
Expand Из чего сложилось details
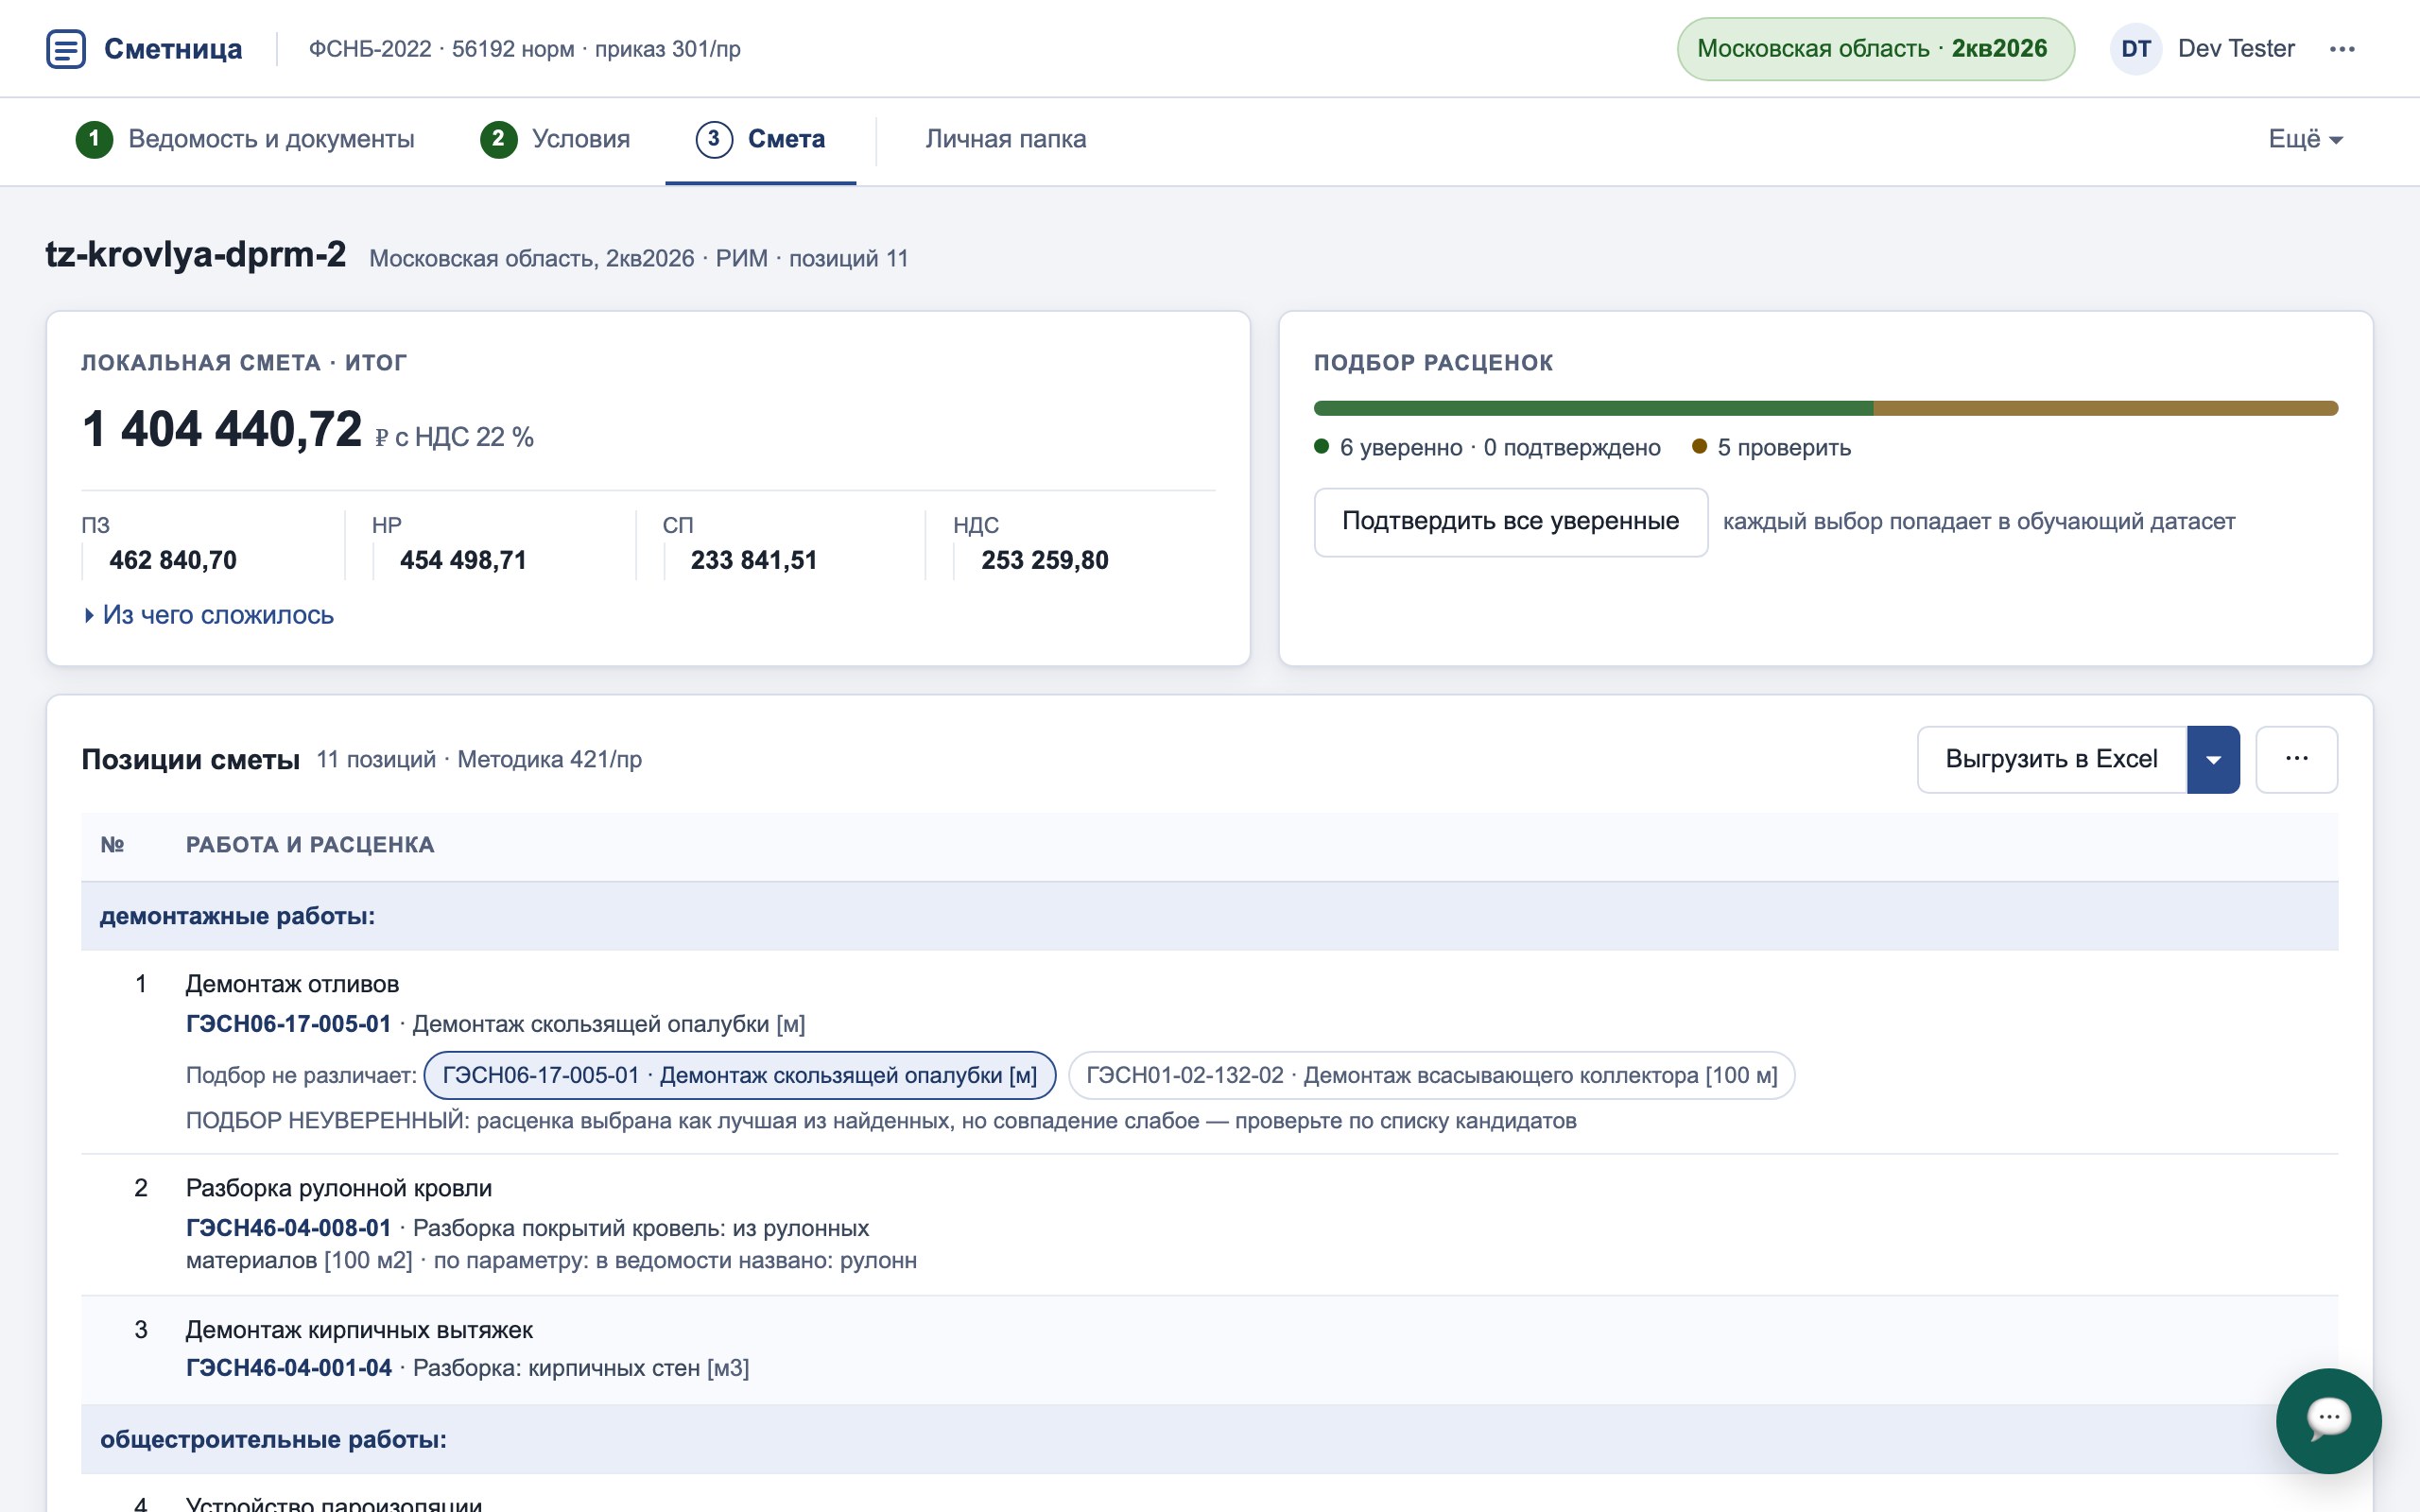pyautogui.click(x=208, y=615)
